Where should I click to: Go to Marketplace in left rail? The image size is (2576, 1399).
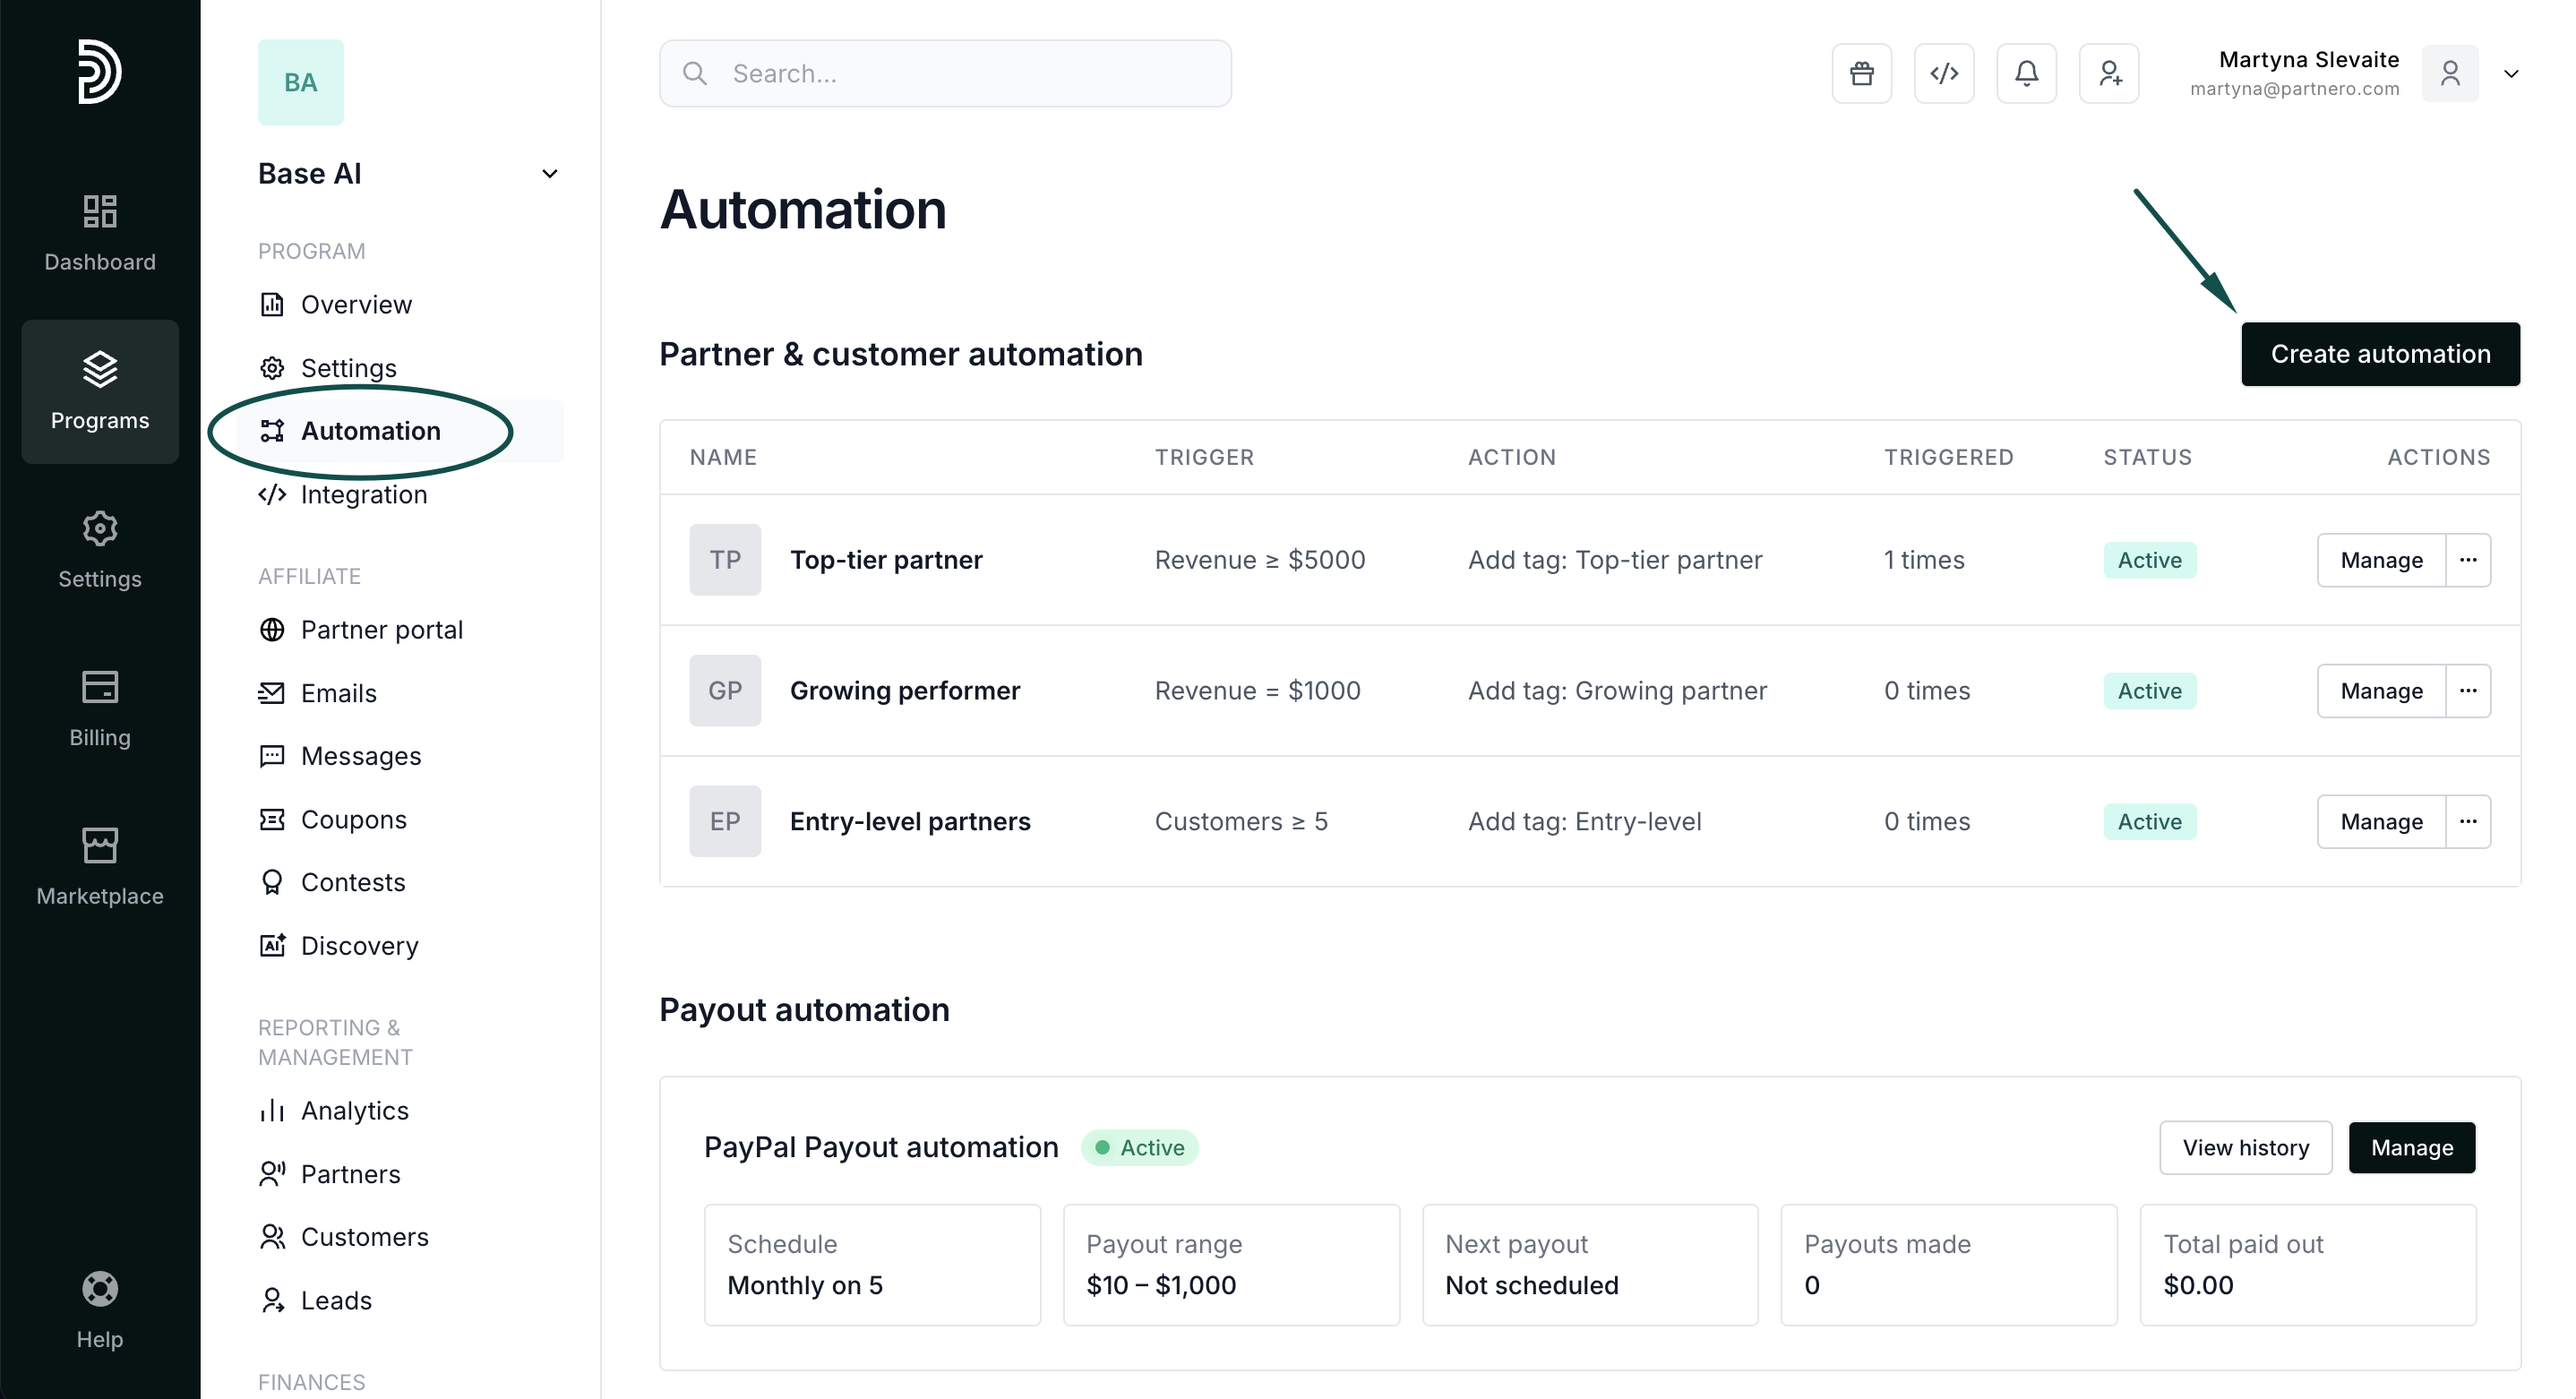tap(100, 866)
